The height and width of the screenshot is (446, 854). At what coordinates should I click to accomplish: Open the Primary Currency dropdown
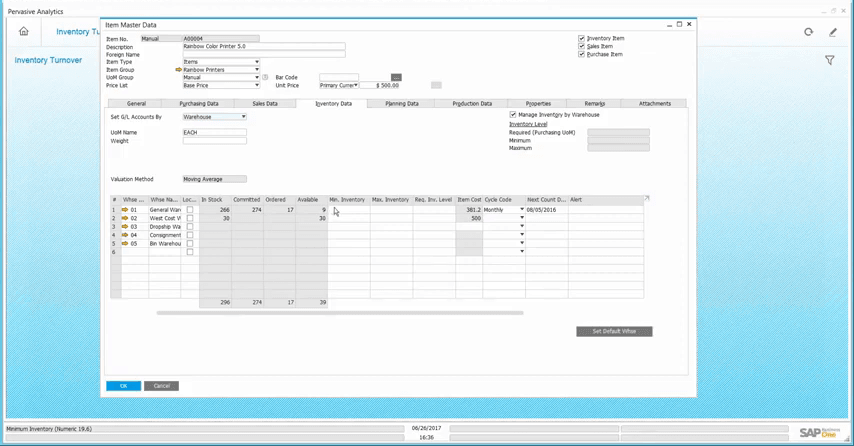(356, 85)
